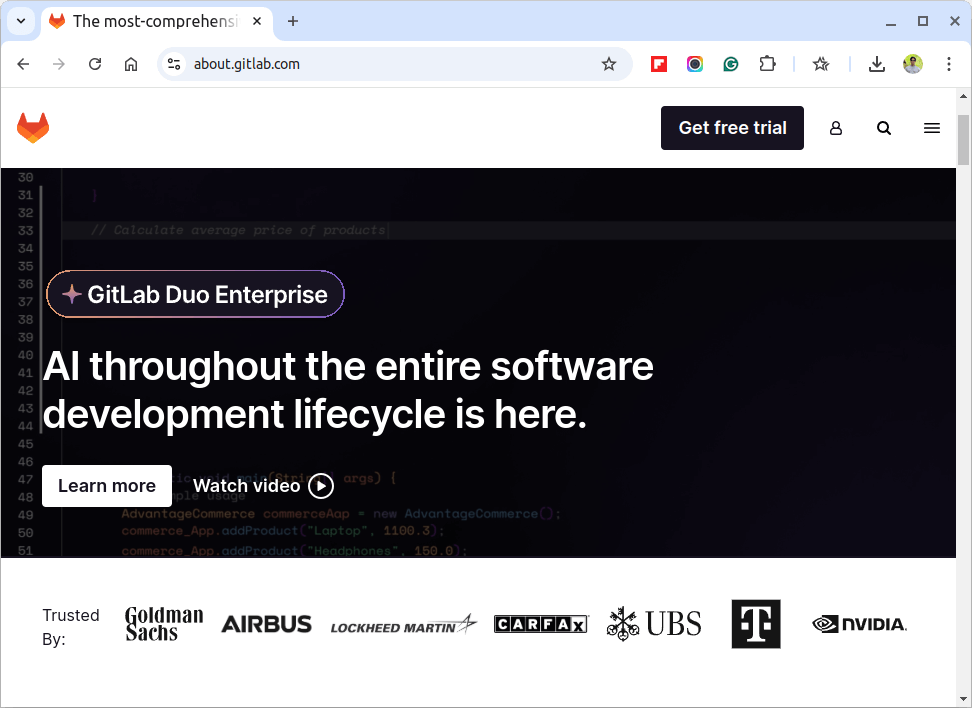Click the NVIDIA logo
The width and height of the screenshot is (972, 708).
point(859,624)
